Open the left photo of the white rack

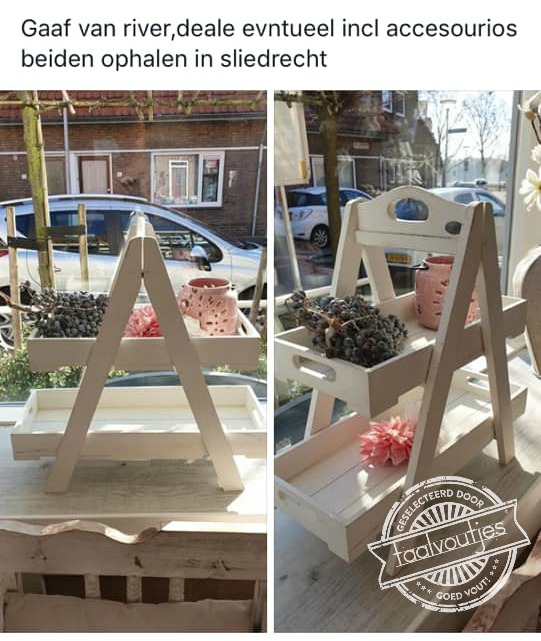(x=133, y=361)
